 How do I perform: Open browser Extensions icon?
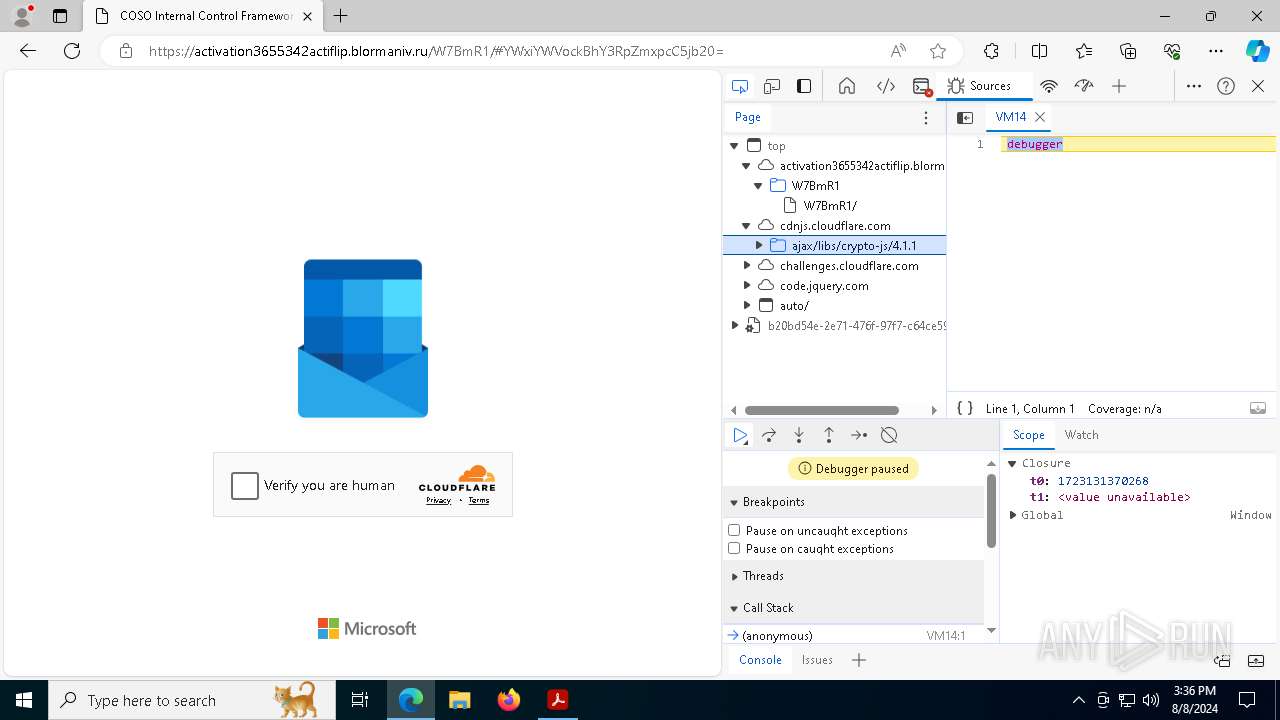click(x=991, y=51)
